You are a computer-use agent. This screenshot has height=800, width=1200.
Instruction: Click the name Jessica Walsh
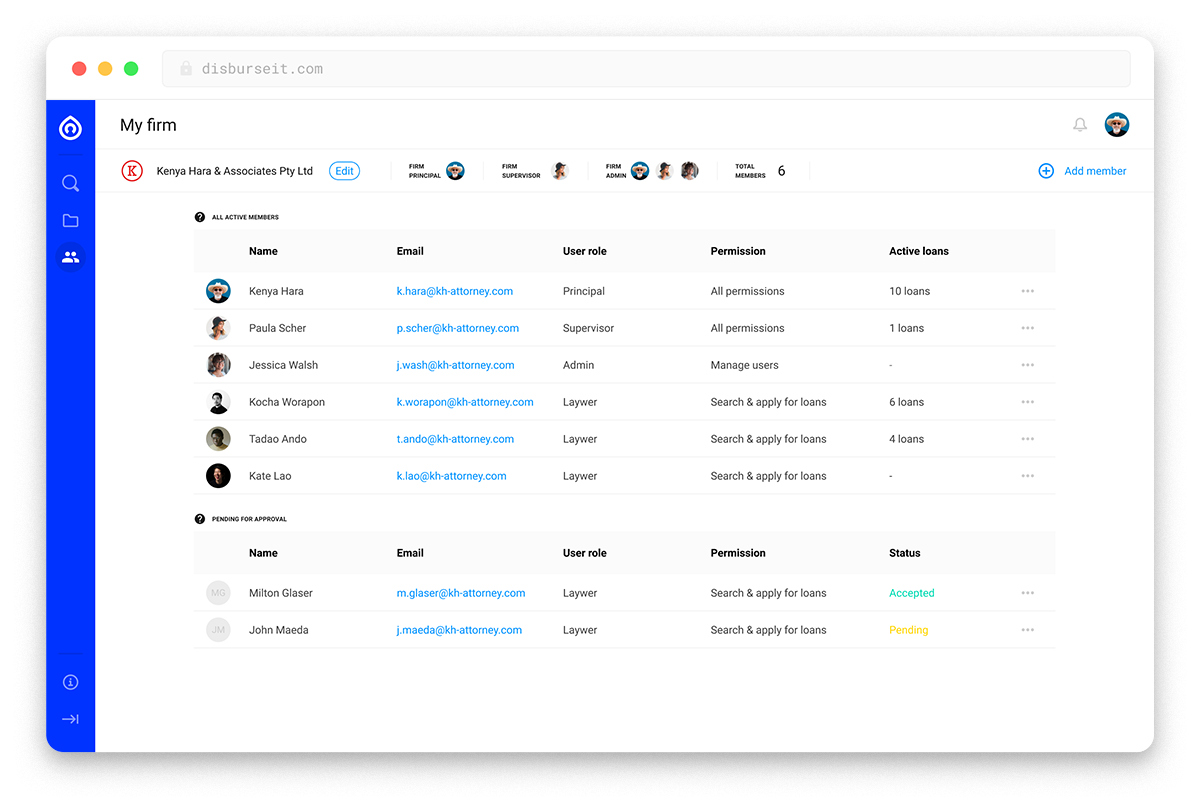(284, 365)
